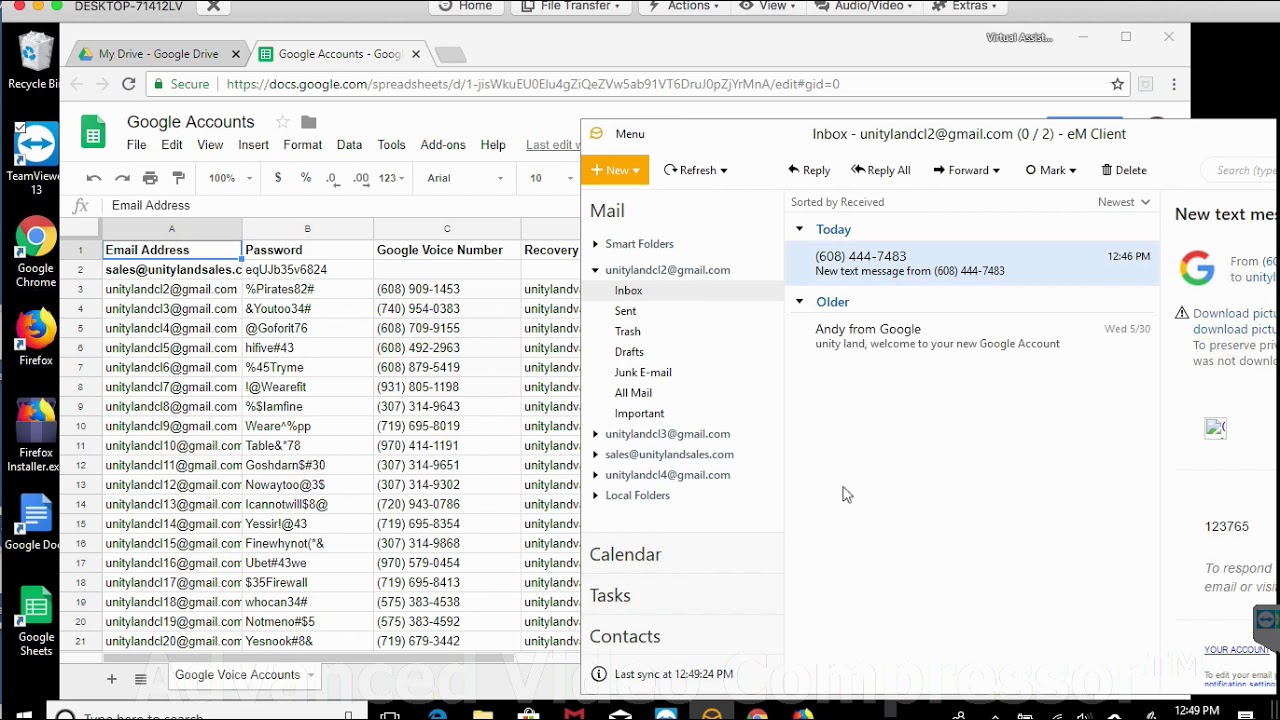This screenshot has height=720, width=1280.
Task: Open the (608) 444-7483 text message email
Action: pyautogui.click(x=972, y=263)
